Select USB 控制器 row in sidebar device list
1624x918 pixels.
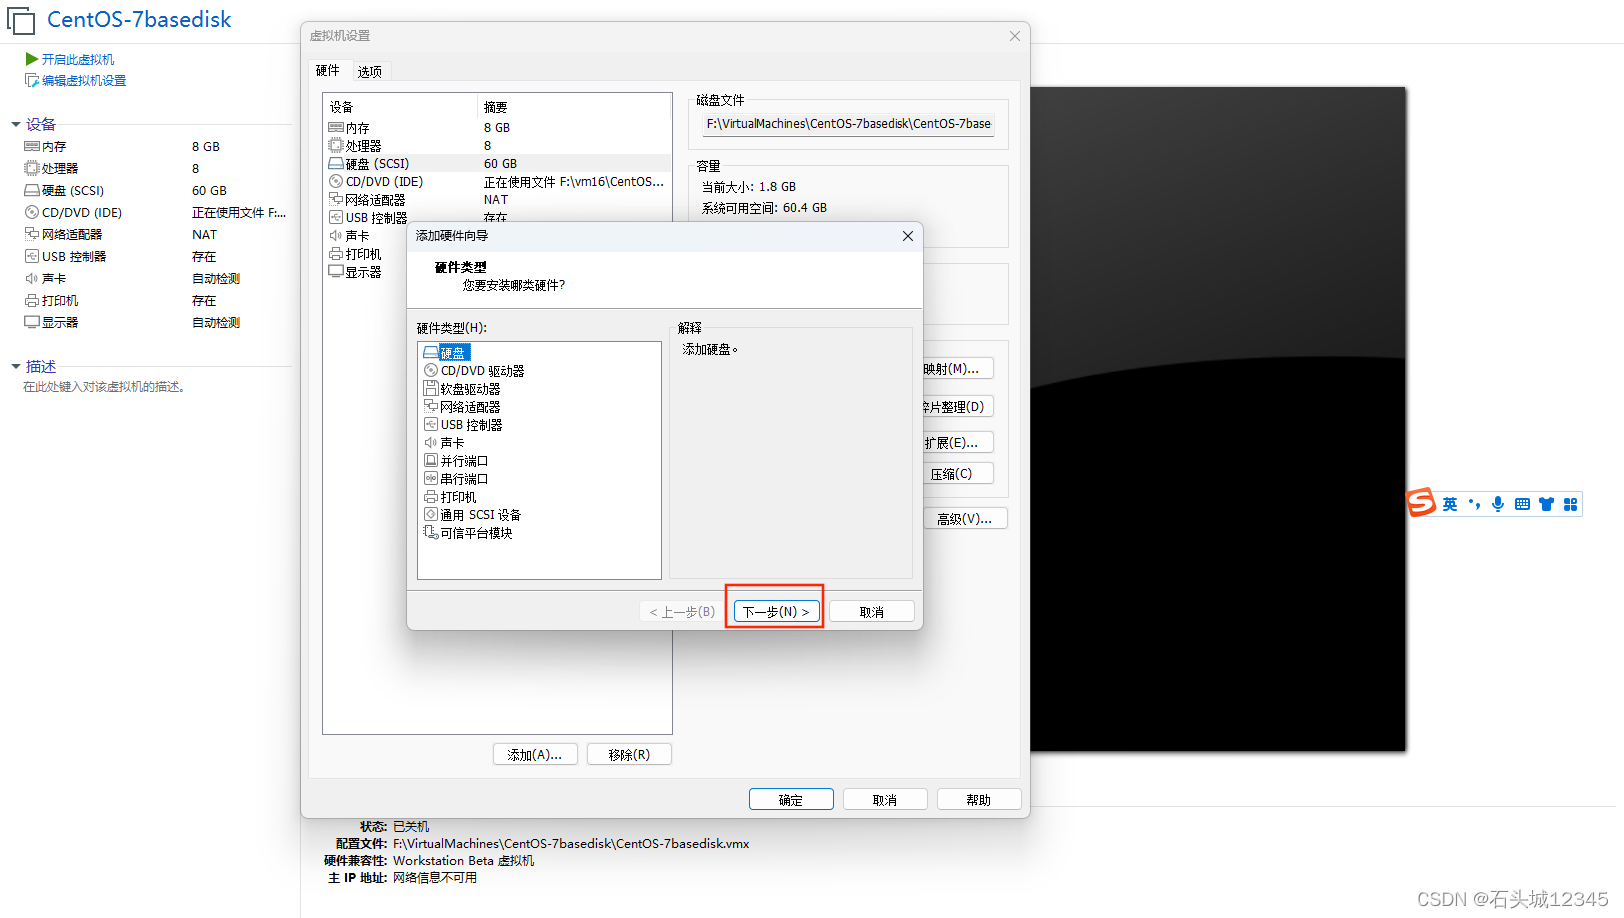point(156,256)
